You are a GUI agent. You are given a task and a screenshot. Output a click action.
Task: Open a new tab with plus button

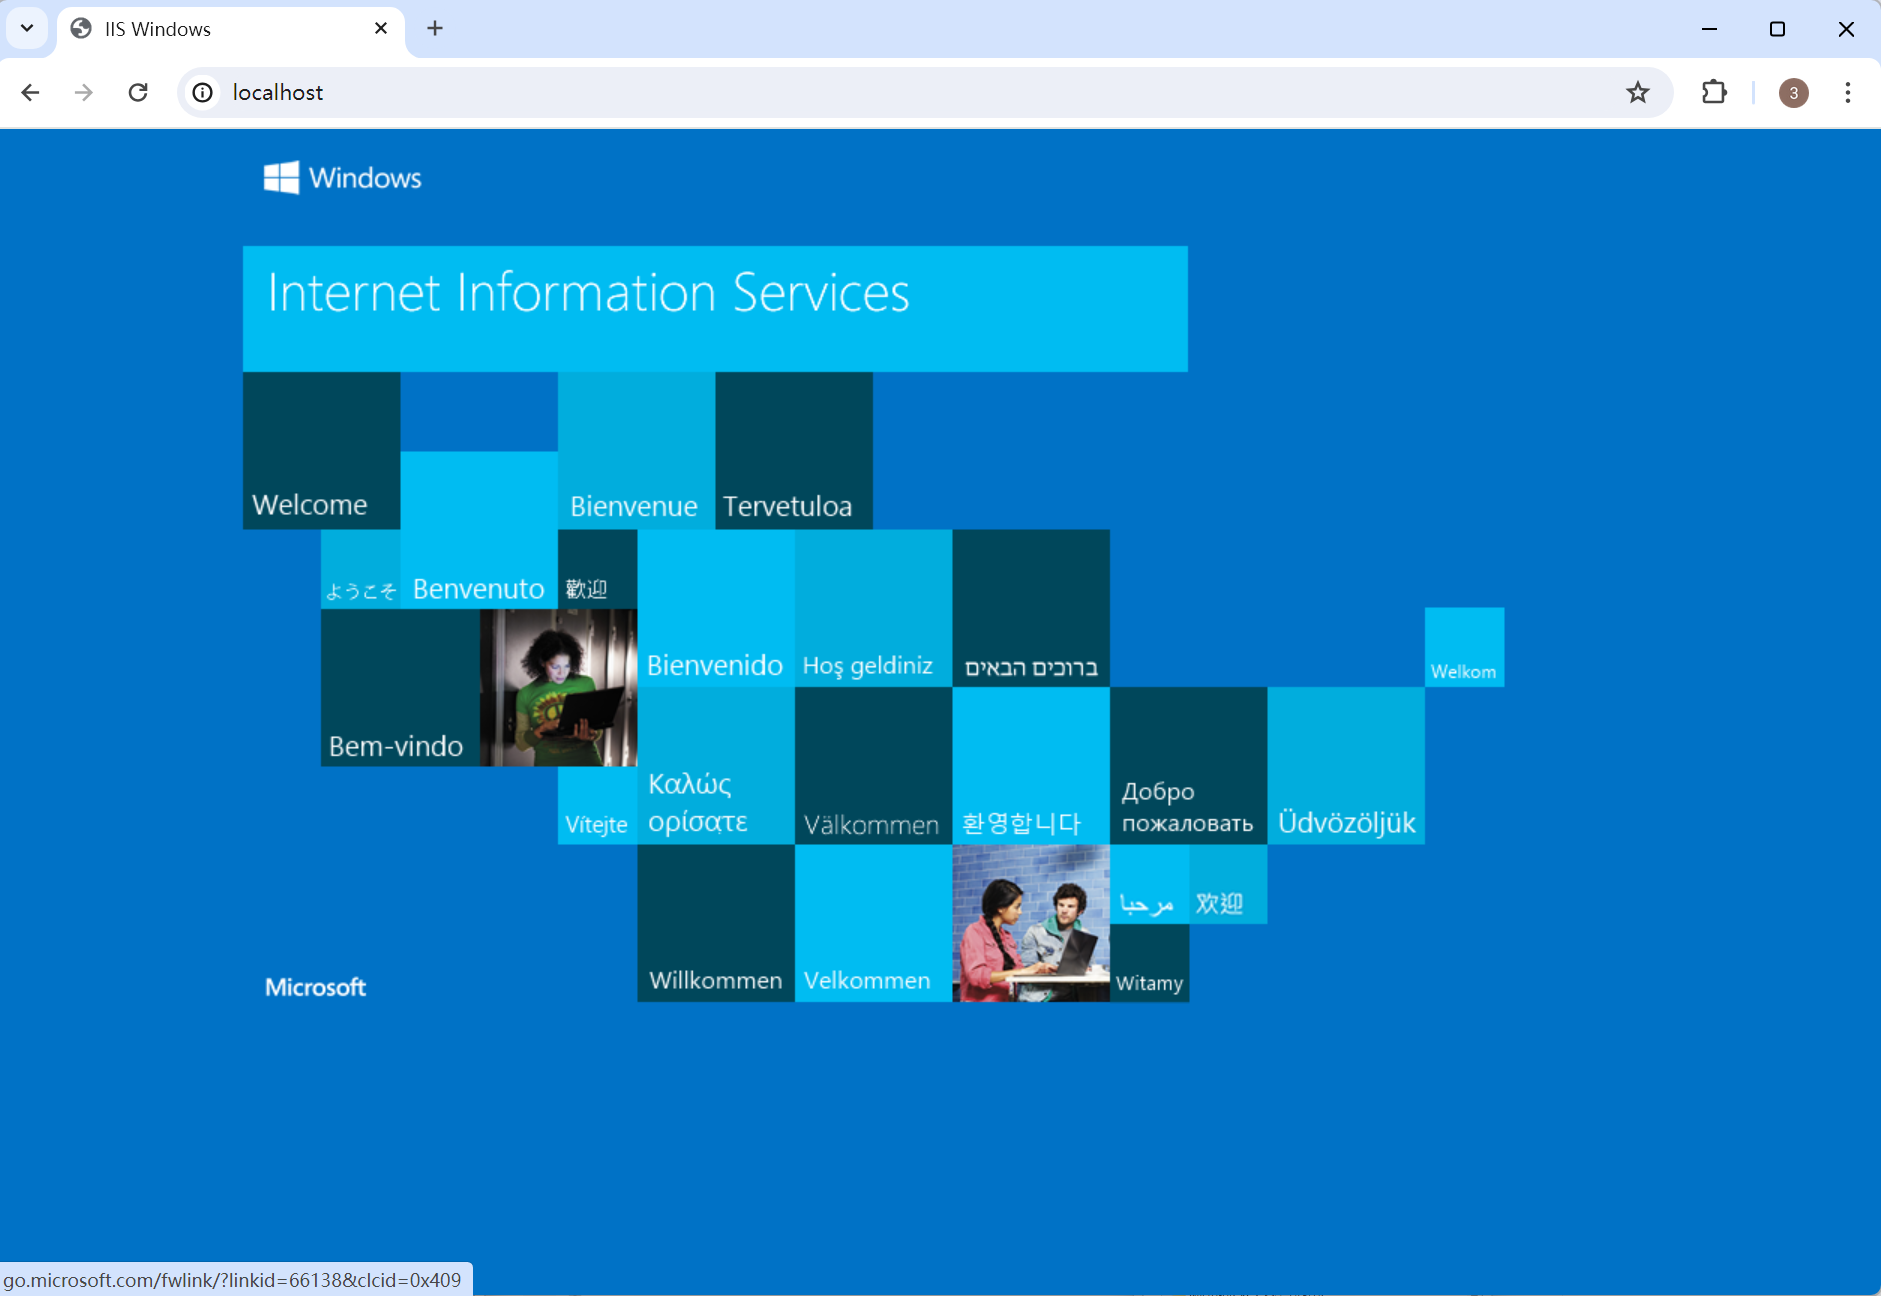pos(434,28)
